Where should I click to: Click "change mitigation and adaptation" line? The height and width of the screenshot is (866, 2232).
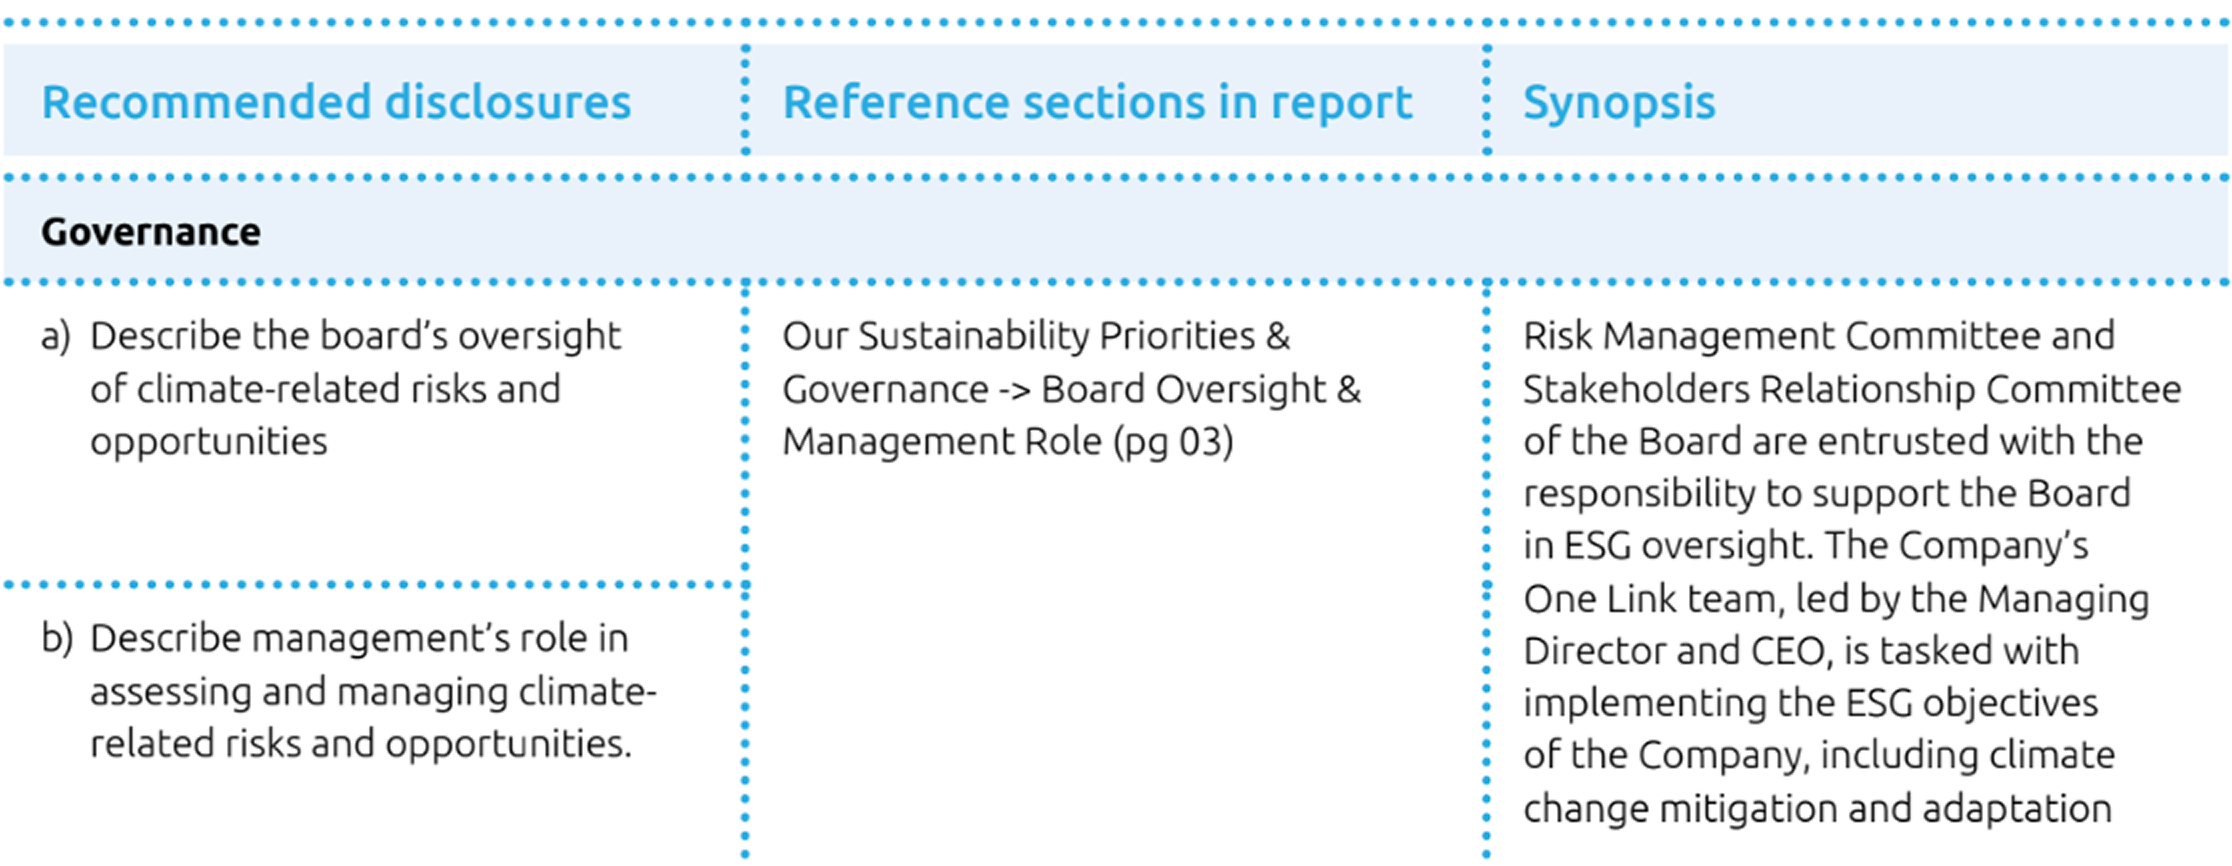[1816, 809]
